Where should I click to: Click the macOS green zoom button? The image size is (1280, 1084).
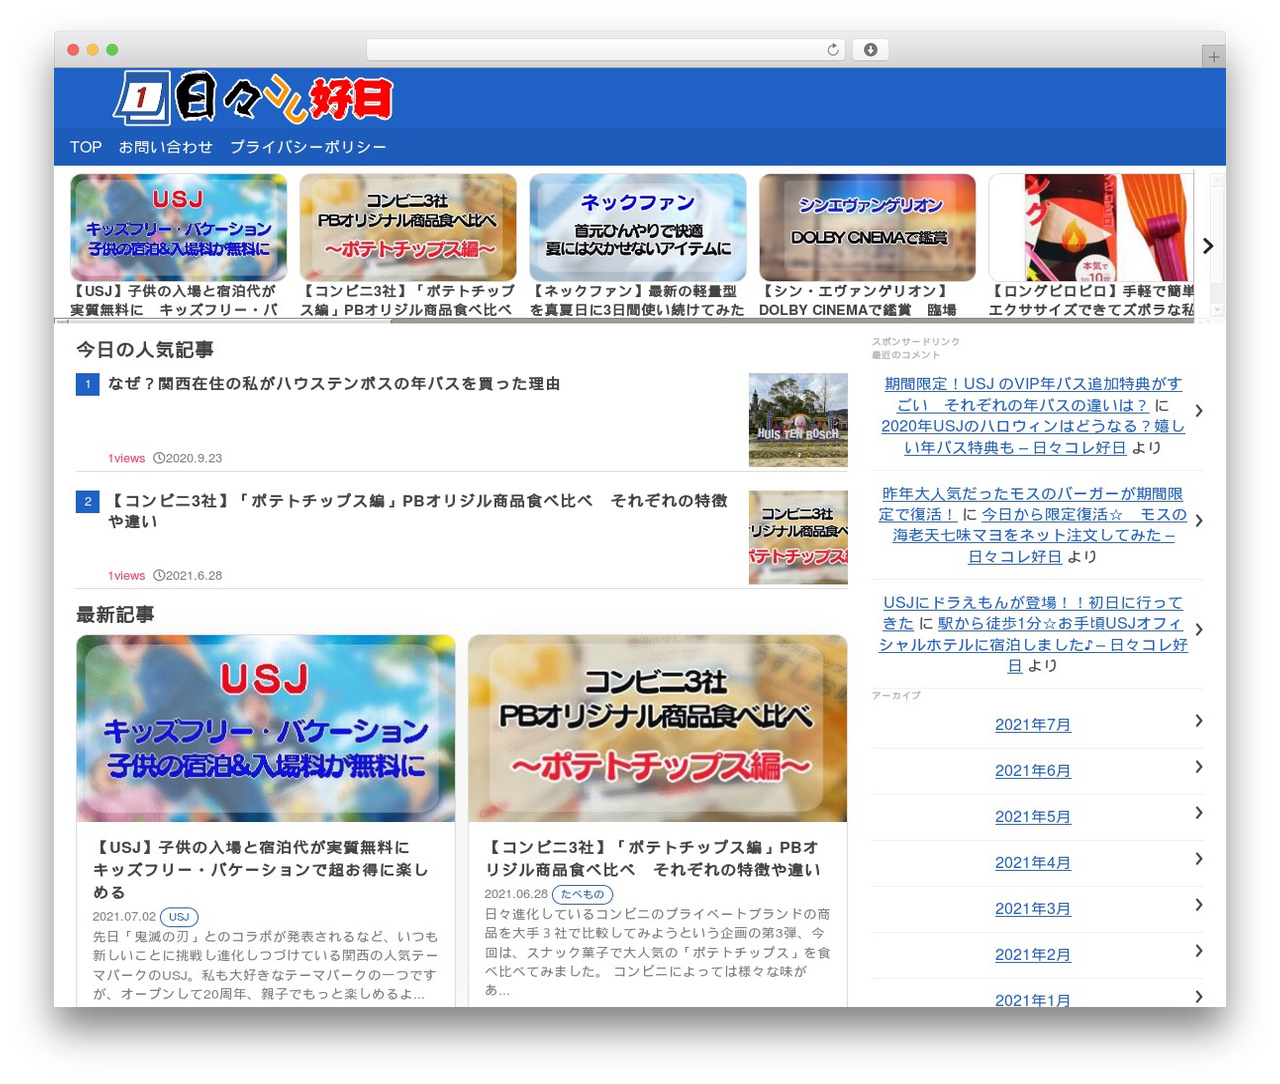click(112, 50)
